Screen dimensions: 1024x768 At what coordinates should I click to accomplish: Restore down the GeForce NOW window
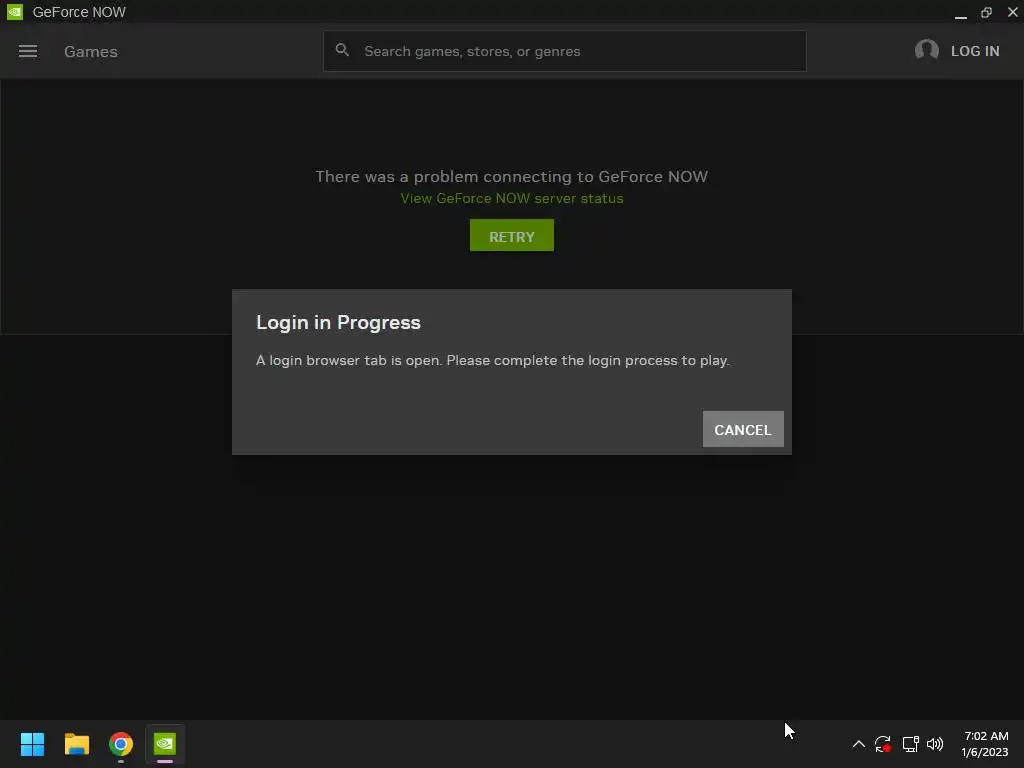[x=987, y=12]
